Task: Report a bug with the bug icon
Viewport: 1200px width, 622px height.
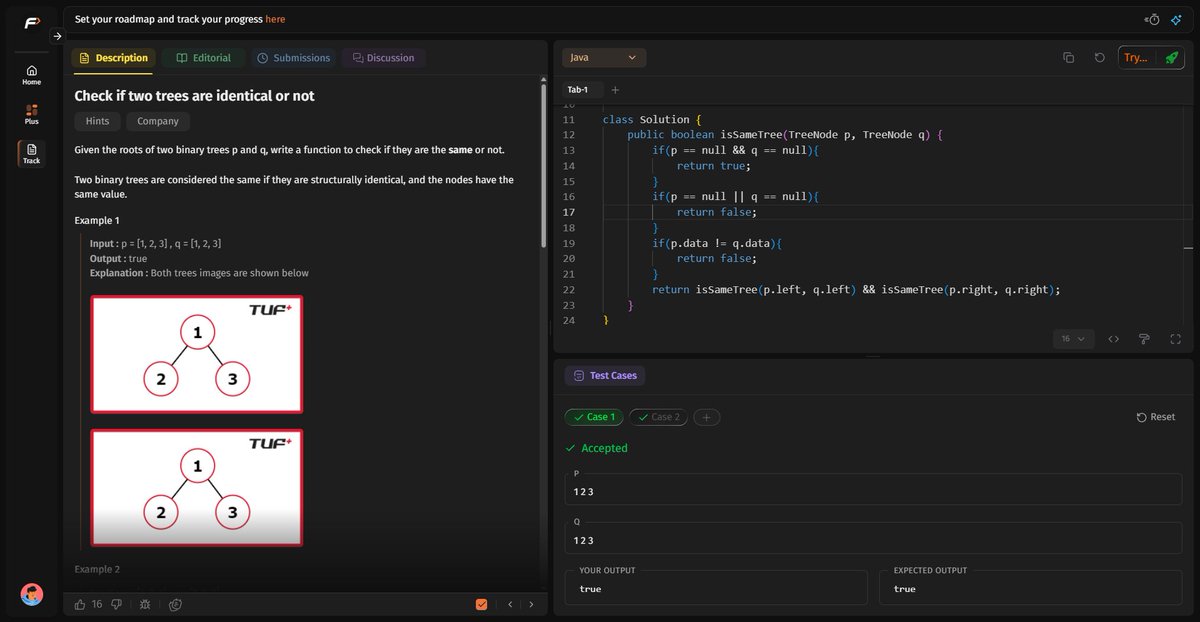Action: pos(146,604)
